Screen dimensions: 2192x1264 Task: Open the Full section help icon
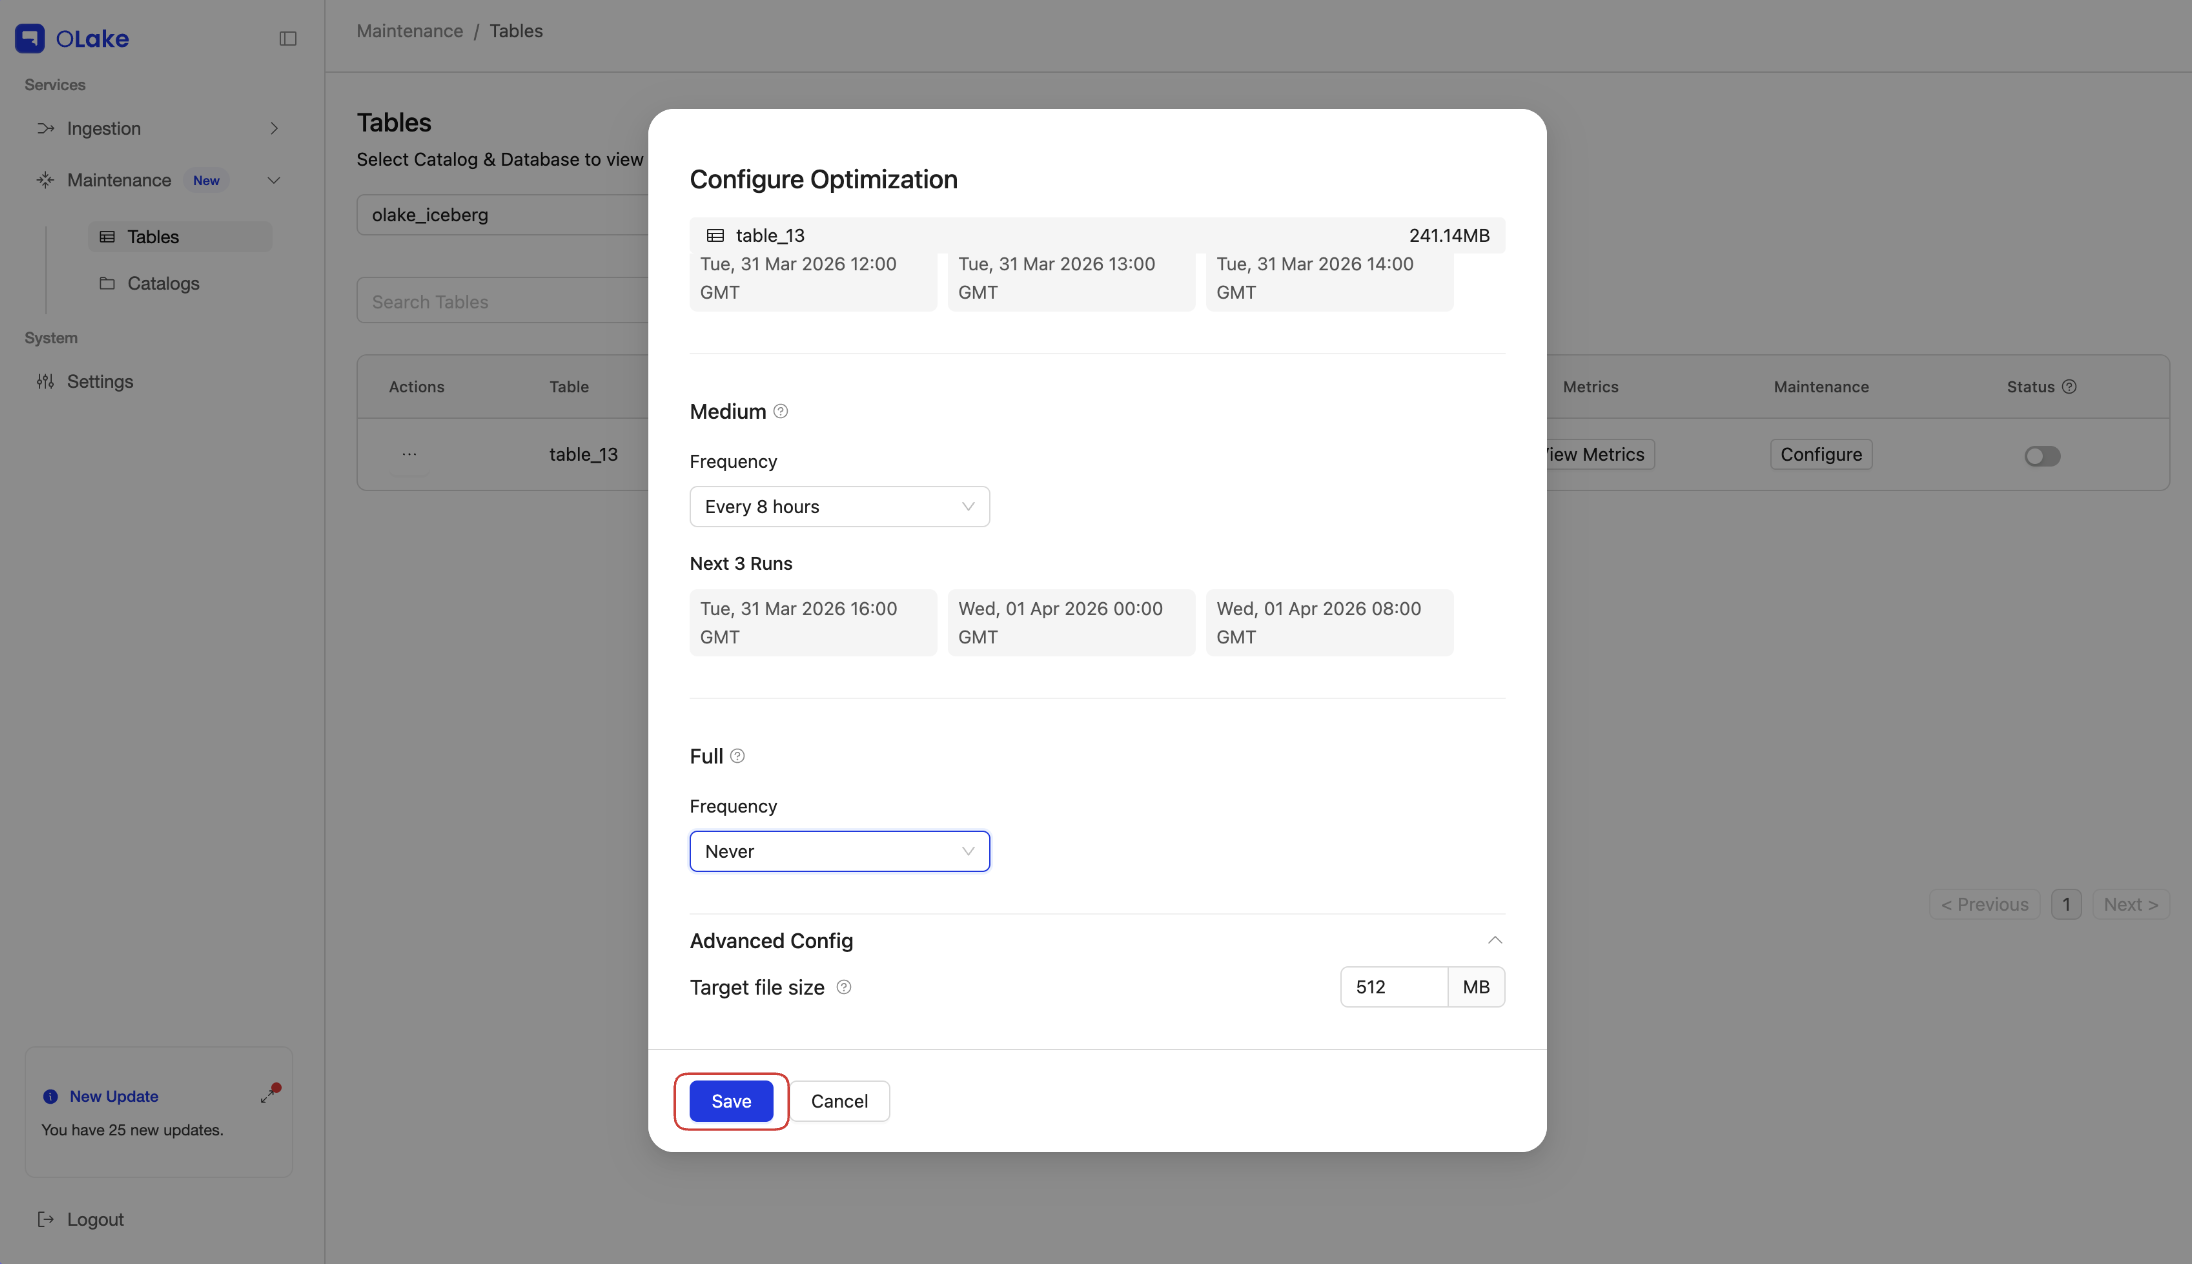737,756
